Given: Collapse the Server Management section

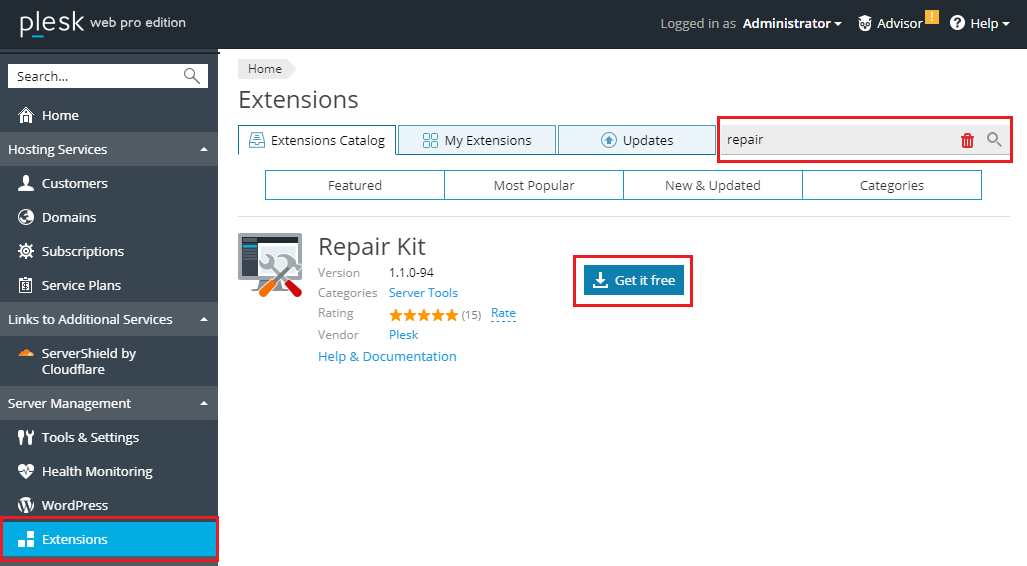Looking at the screenshot, I should tap(204, 404).
